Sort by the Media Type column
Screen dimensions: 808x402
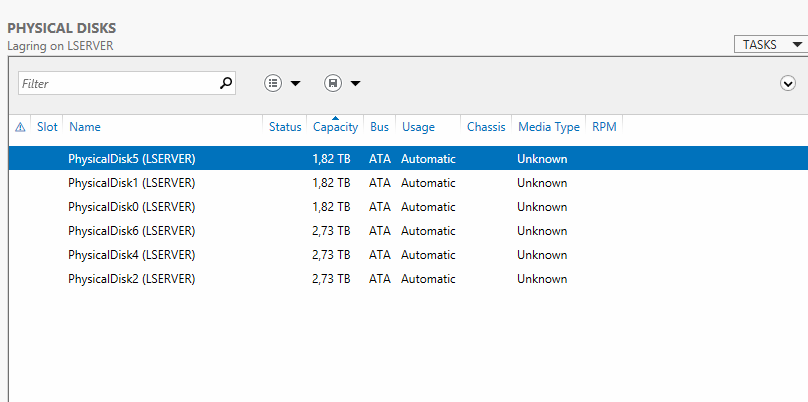click(549, 127)
